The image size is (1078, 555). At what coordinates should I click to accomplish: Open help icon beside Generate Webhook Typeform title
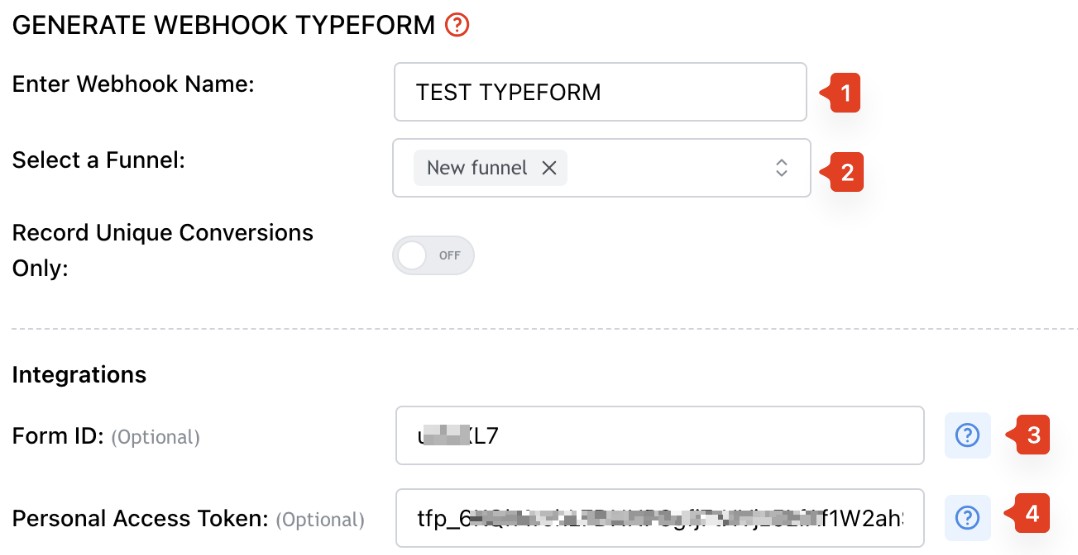[x=456, y=25]
